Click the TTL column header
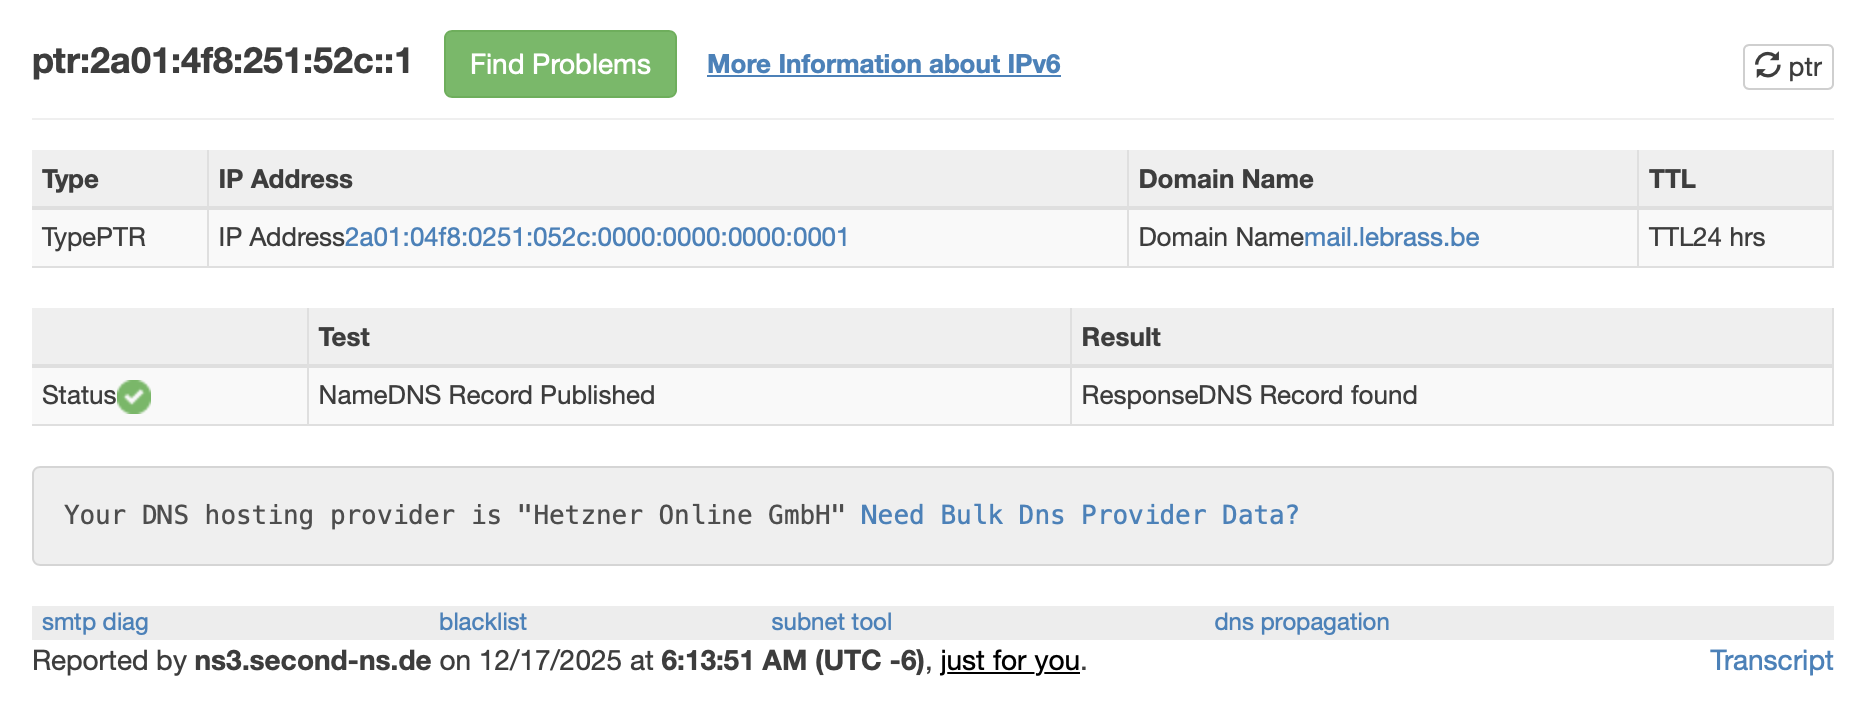 pos(1671,179)
